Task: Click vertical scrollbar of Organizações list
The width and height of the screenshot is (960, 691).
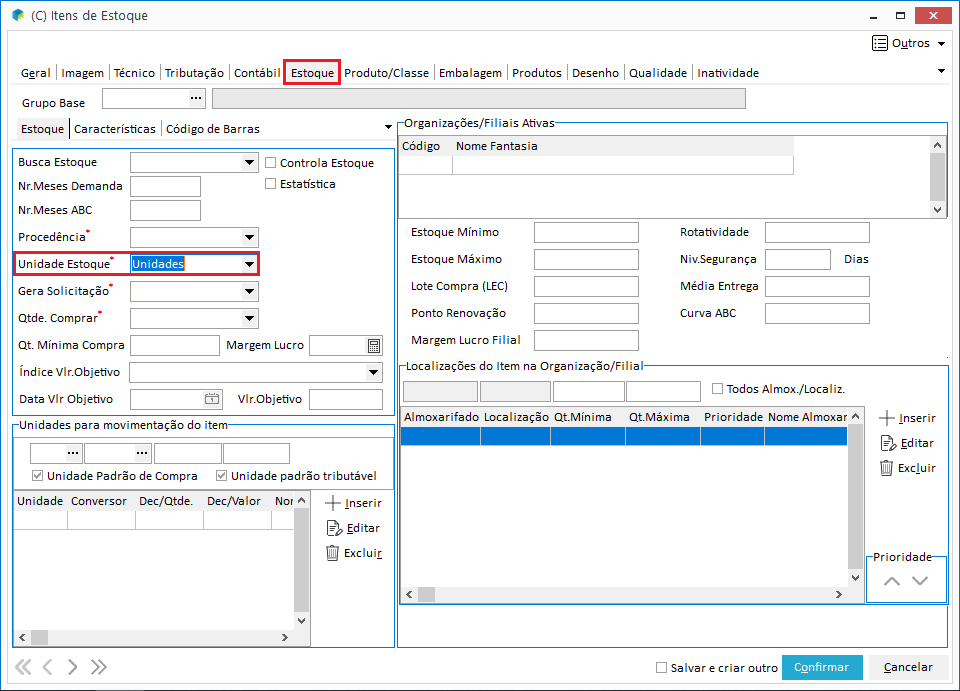Action: 937,177
